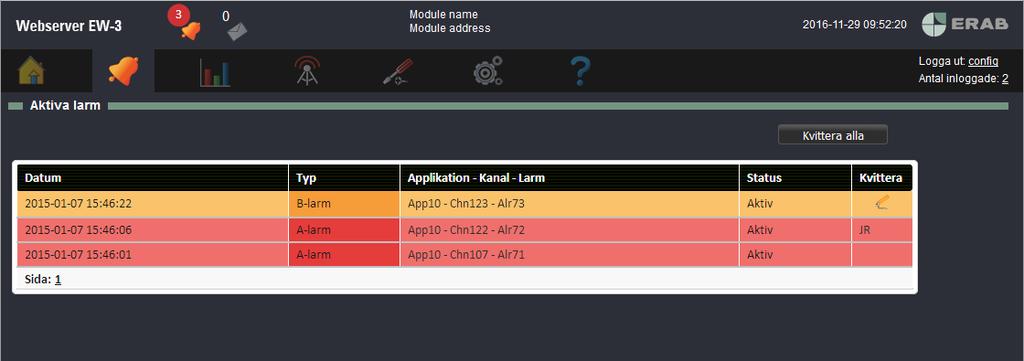Click the 2016-11-29 09:52:20 timestamp
This screenshot has height=361, width=1024.
(x=854, y=24)
